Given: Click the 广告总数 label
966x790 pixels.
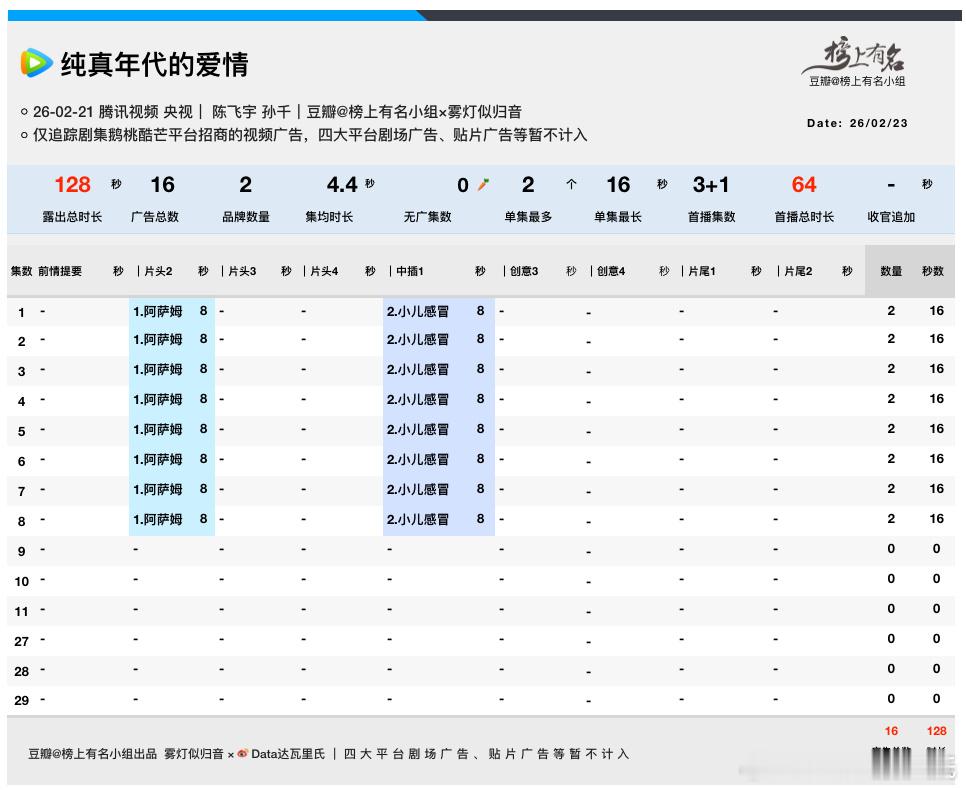Looking at the screenshot, I should click(x=155, y=217).
